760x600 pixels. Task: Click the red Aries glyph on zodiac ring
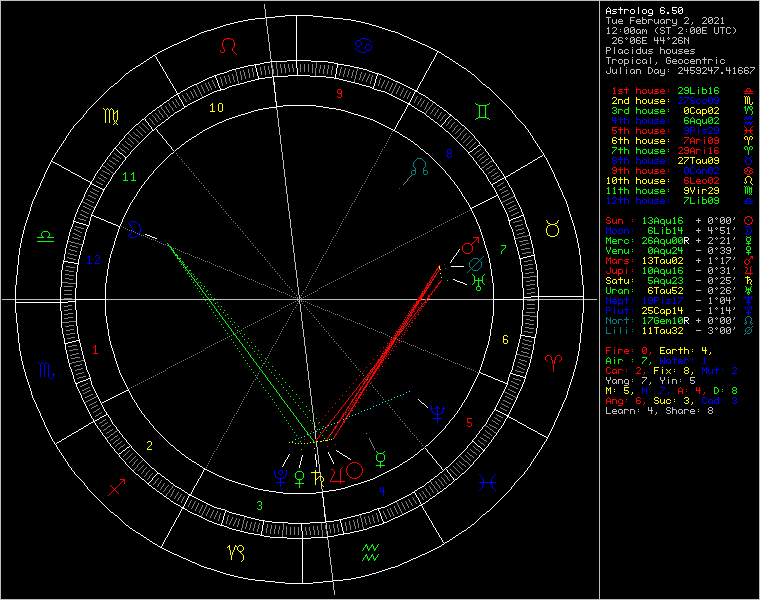[553, 361]
